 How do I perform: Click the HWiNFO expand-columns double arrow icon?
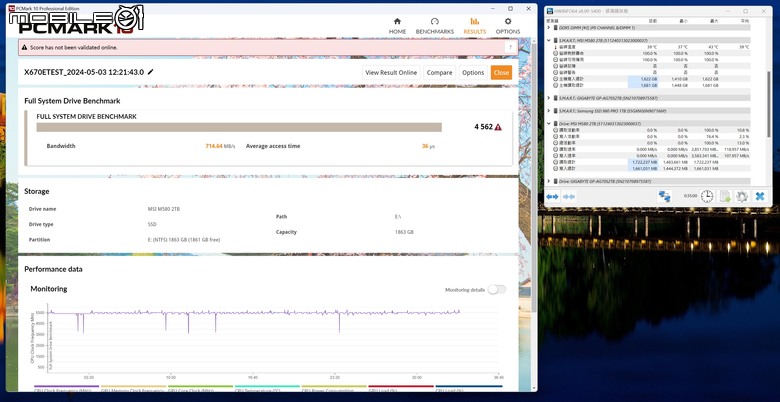(x=553, y=197)
